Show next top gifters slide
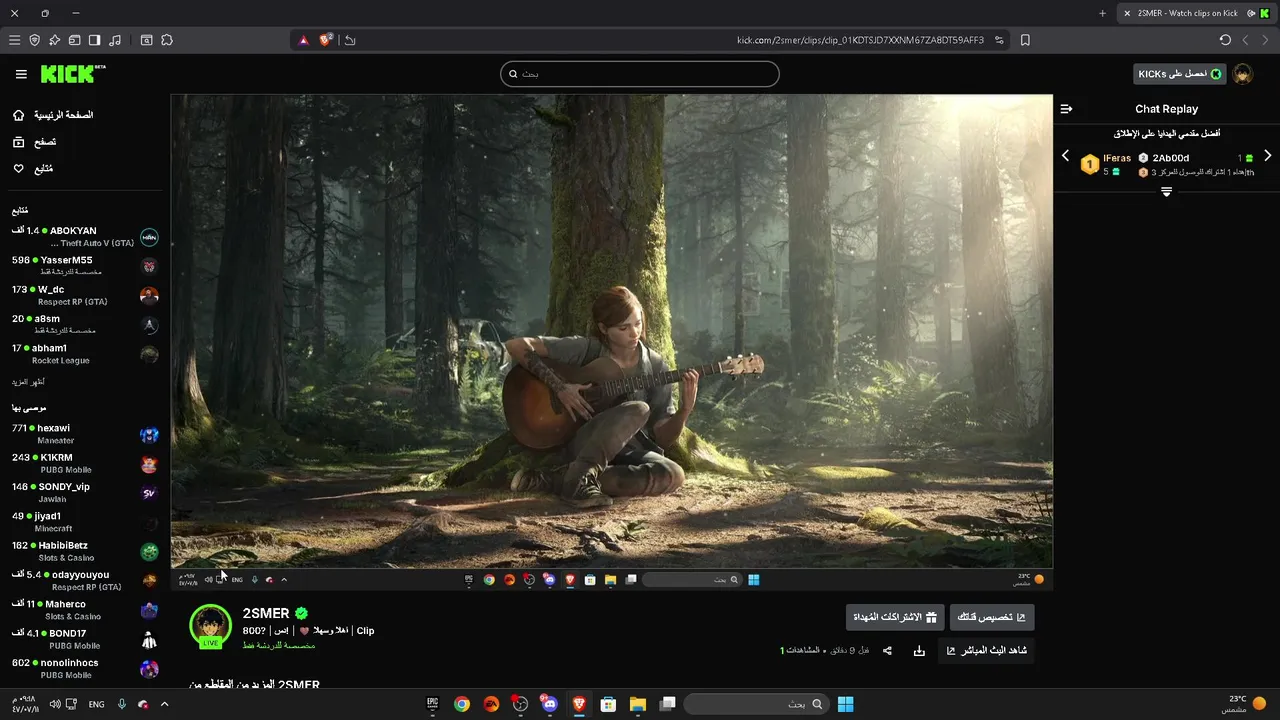 pyautogui.click(x=1267, y=156)
